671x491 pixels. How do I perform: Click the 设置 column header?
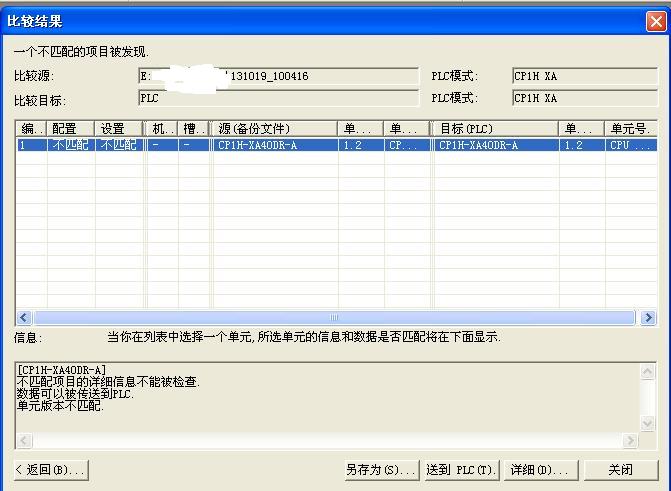[119, 129]
